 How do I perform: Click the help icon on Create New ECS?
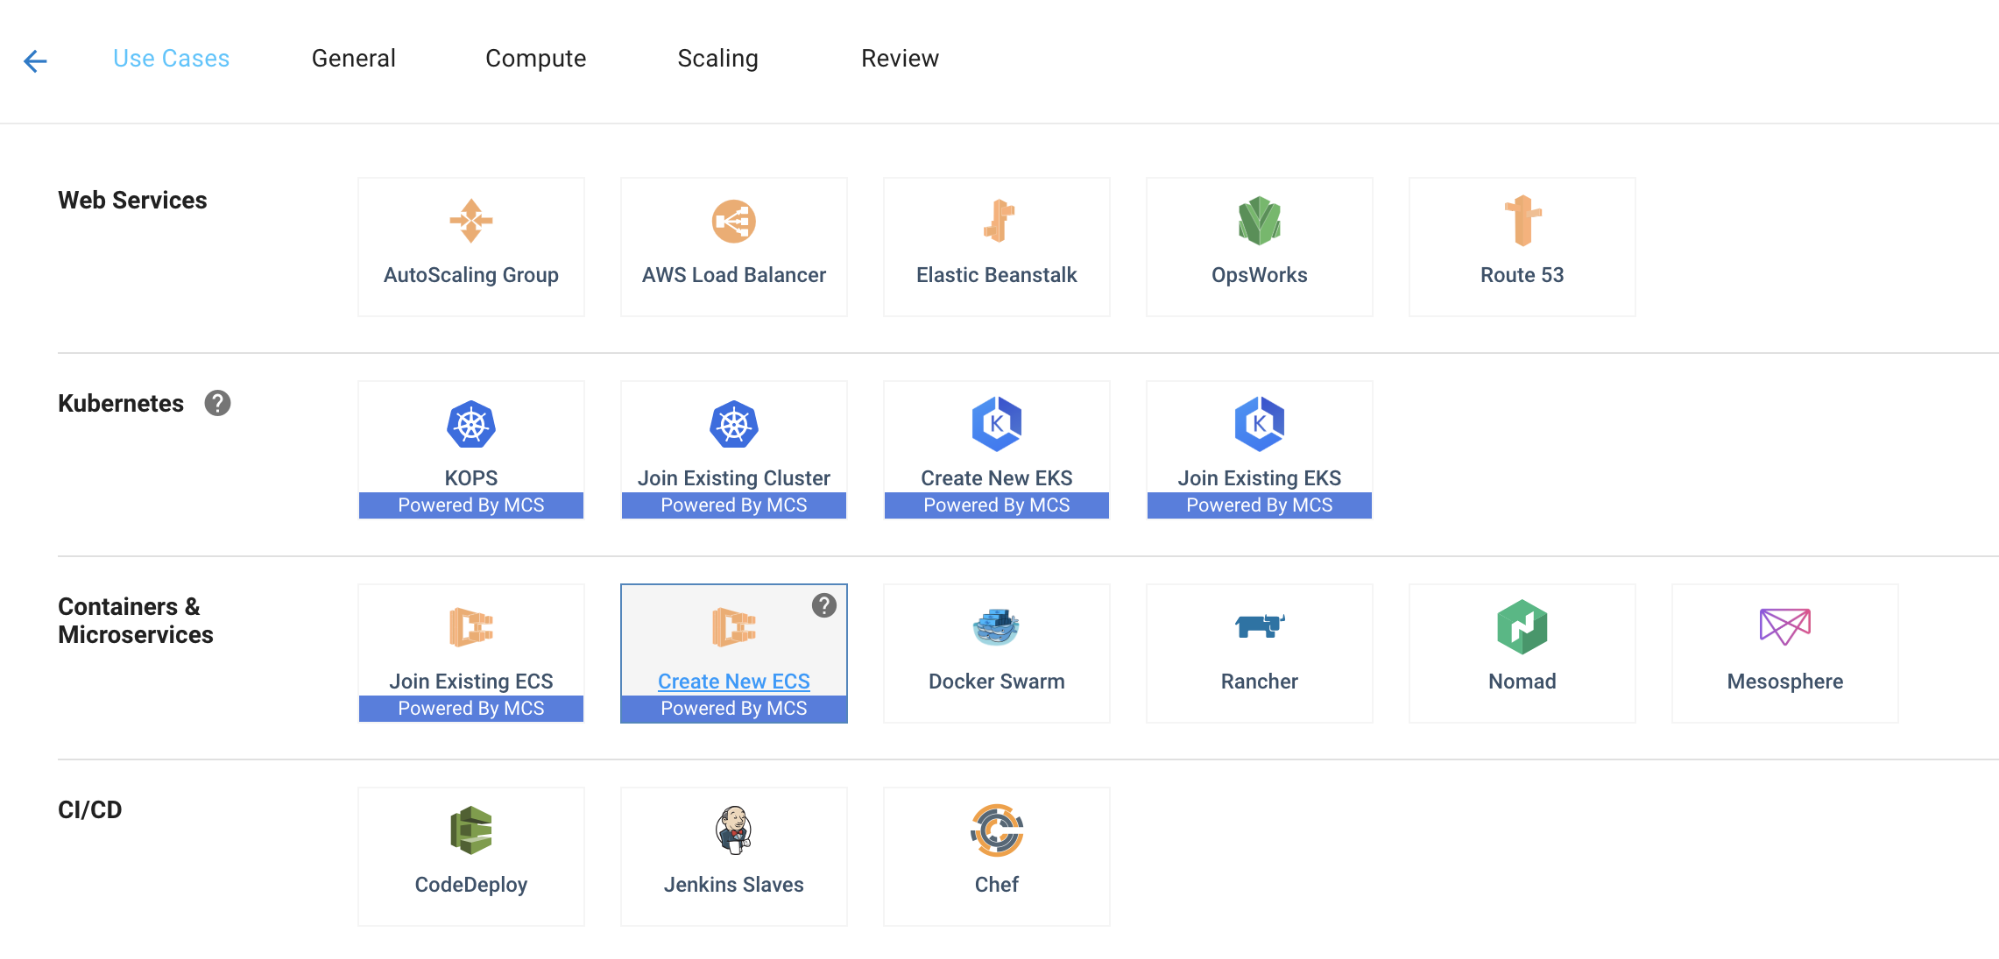[x=823, y=605]
